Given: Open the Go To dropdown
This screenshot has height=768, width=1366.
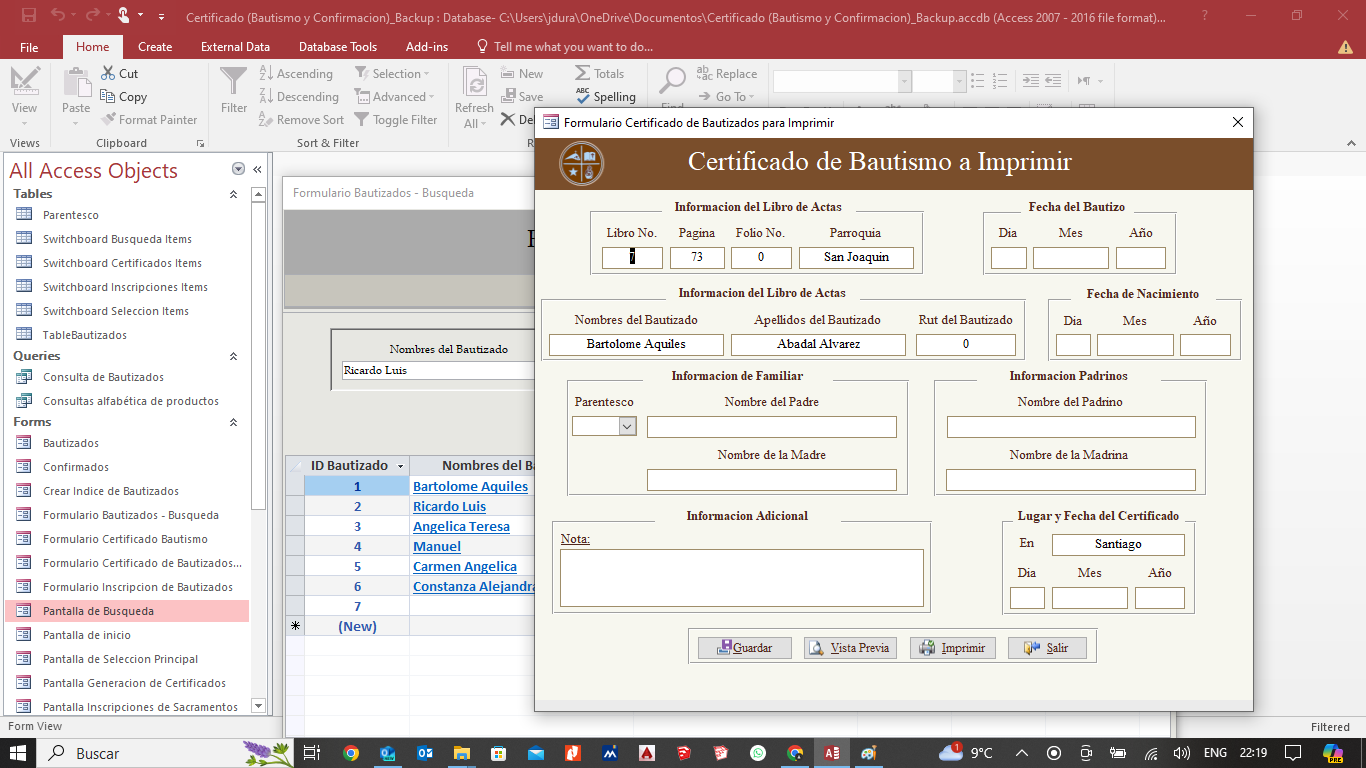Looking at the screenshot, I should point(725,96).
